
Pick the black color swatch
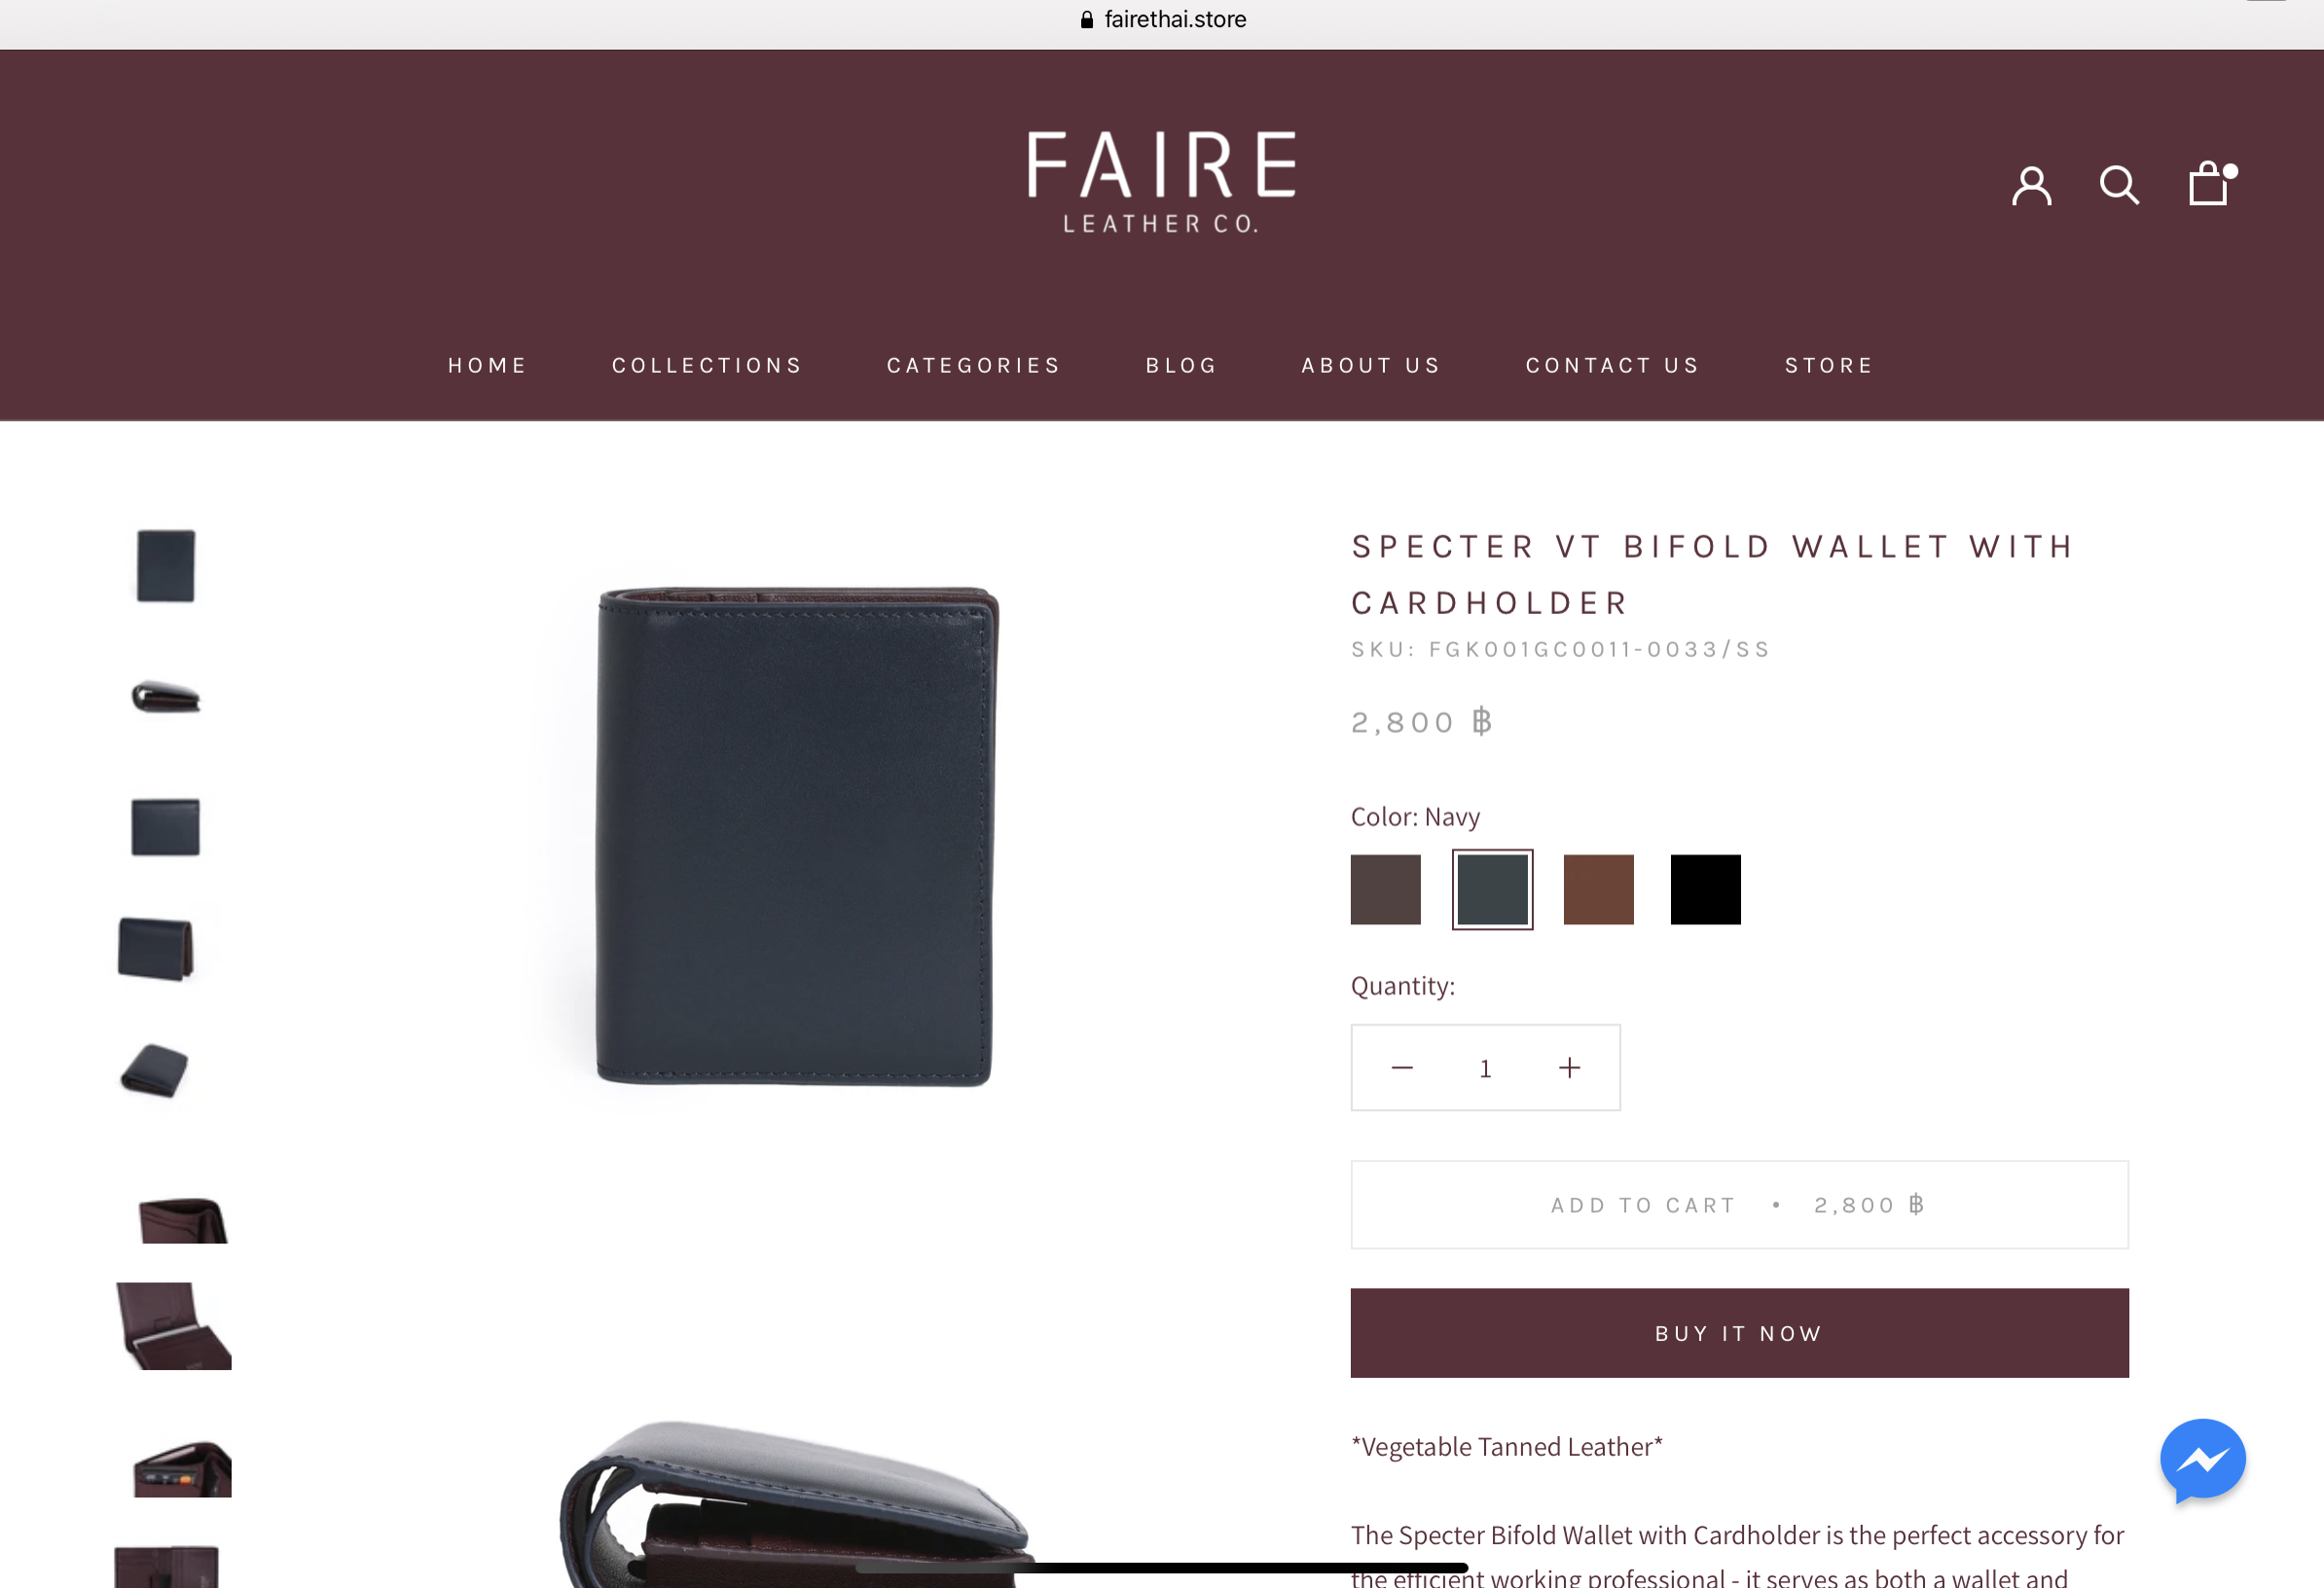pos(1705,889)
